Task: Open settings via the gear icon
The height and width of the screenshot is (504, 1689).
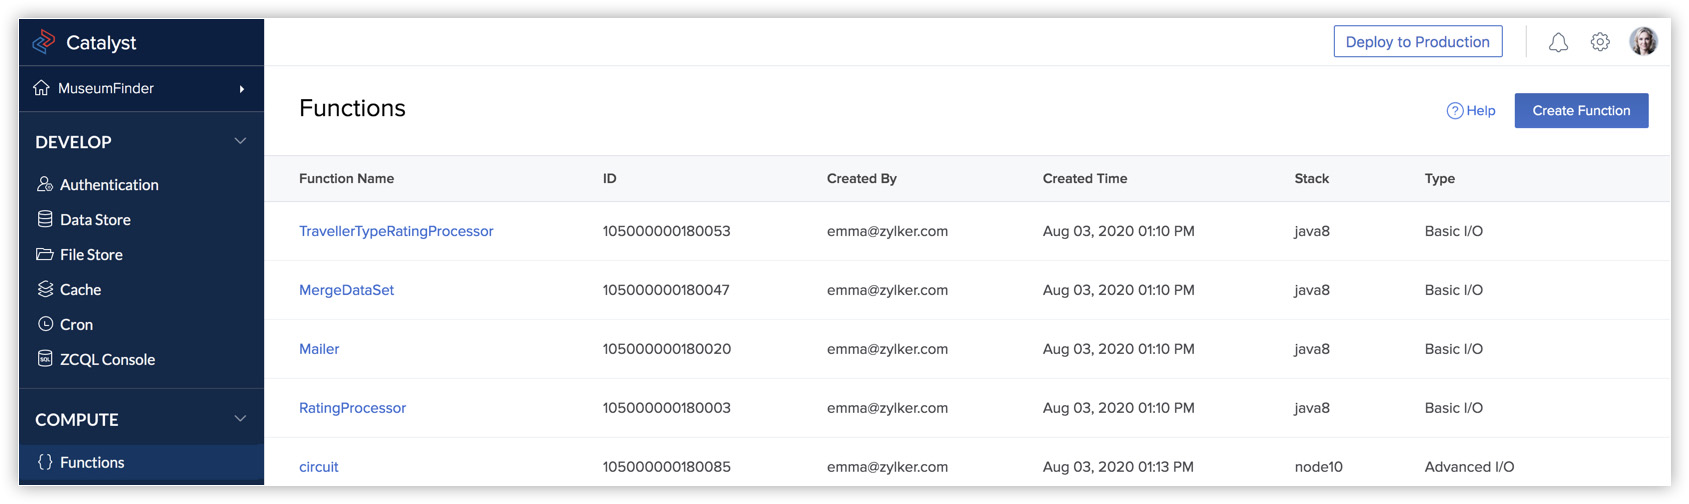Action: coord(1600,42)
